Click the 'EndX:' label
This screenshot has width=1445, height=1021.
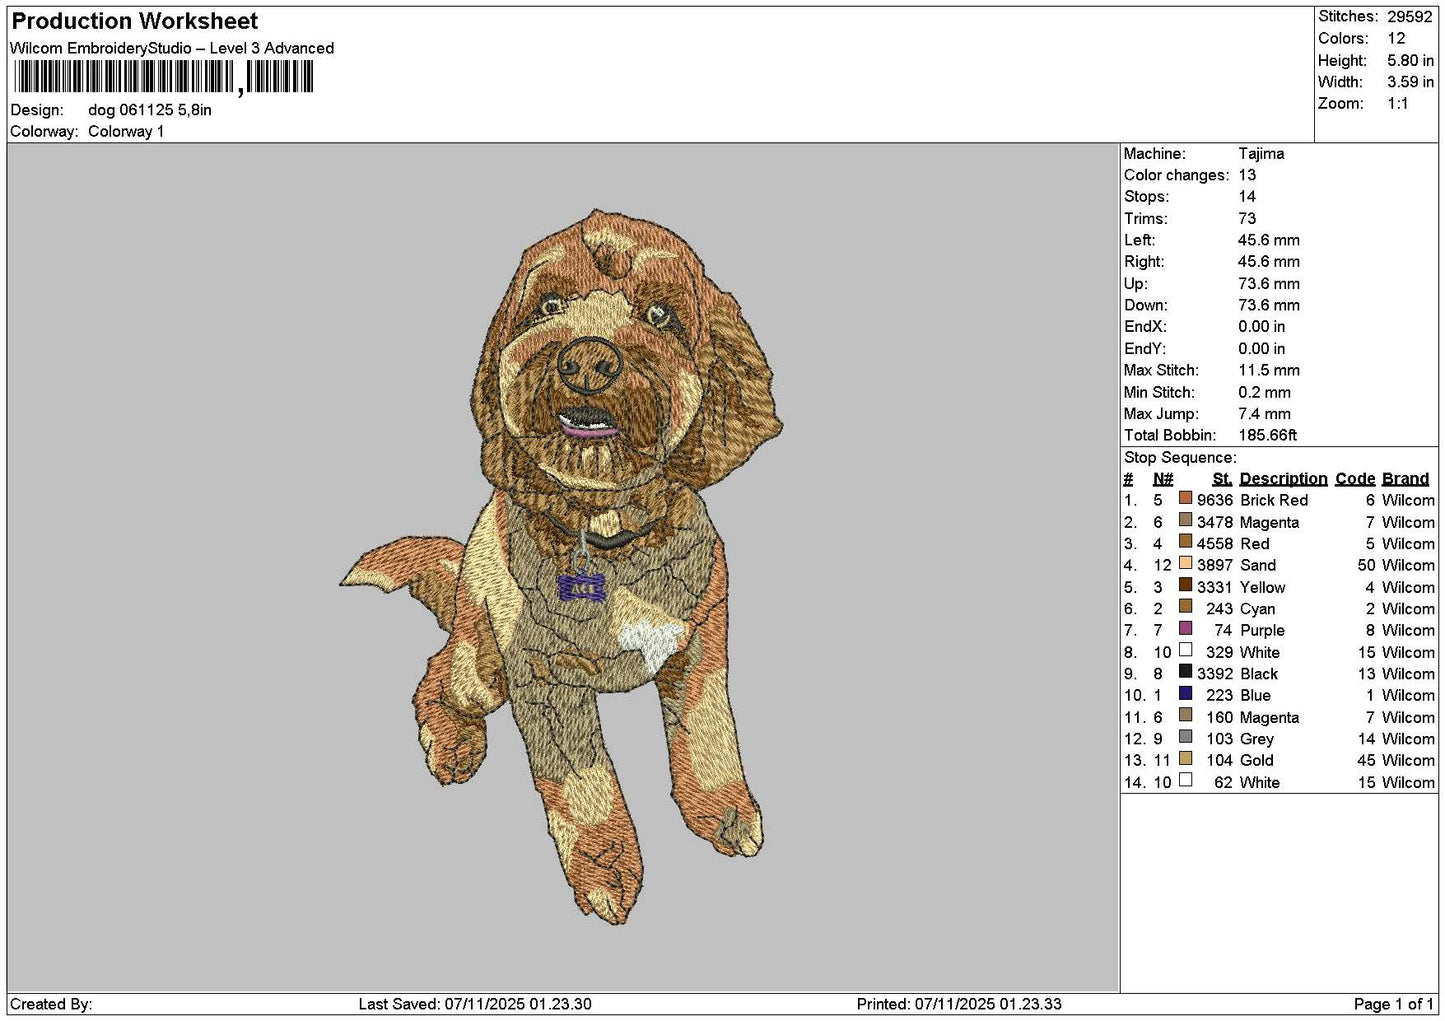coord(1145,327)
